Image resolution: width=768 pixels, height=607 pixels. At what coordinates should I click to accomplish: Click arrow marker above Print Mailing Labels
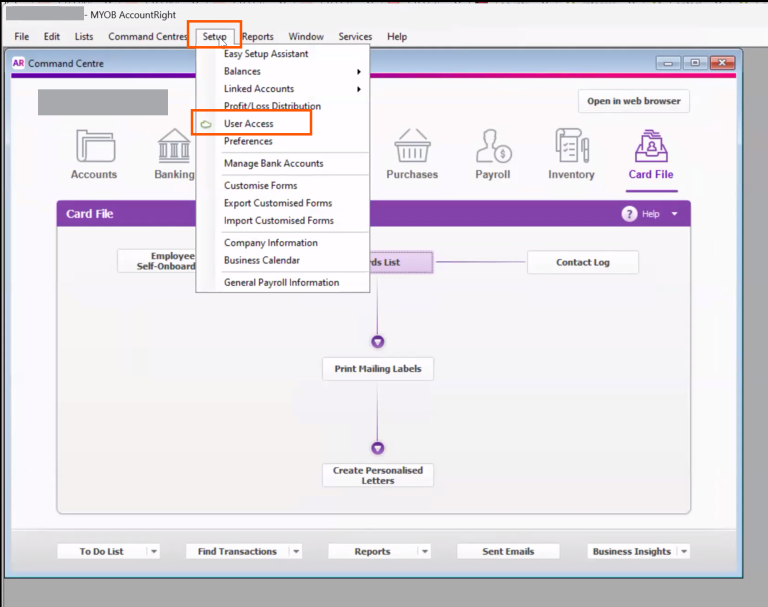pos(377,341)
